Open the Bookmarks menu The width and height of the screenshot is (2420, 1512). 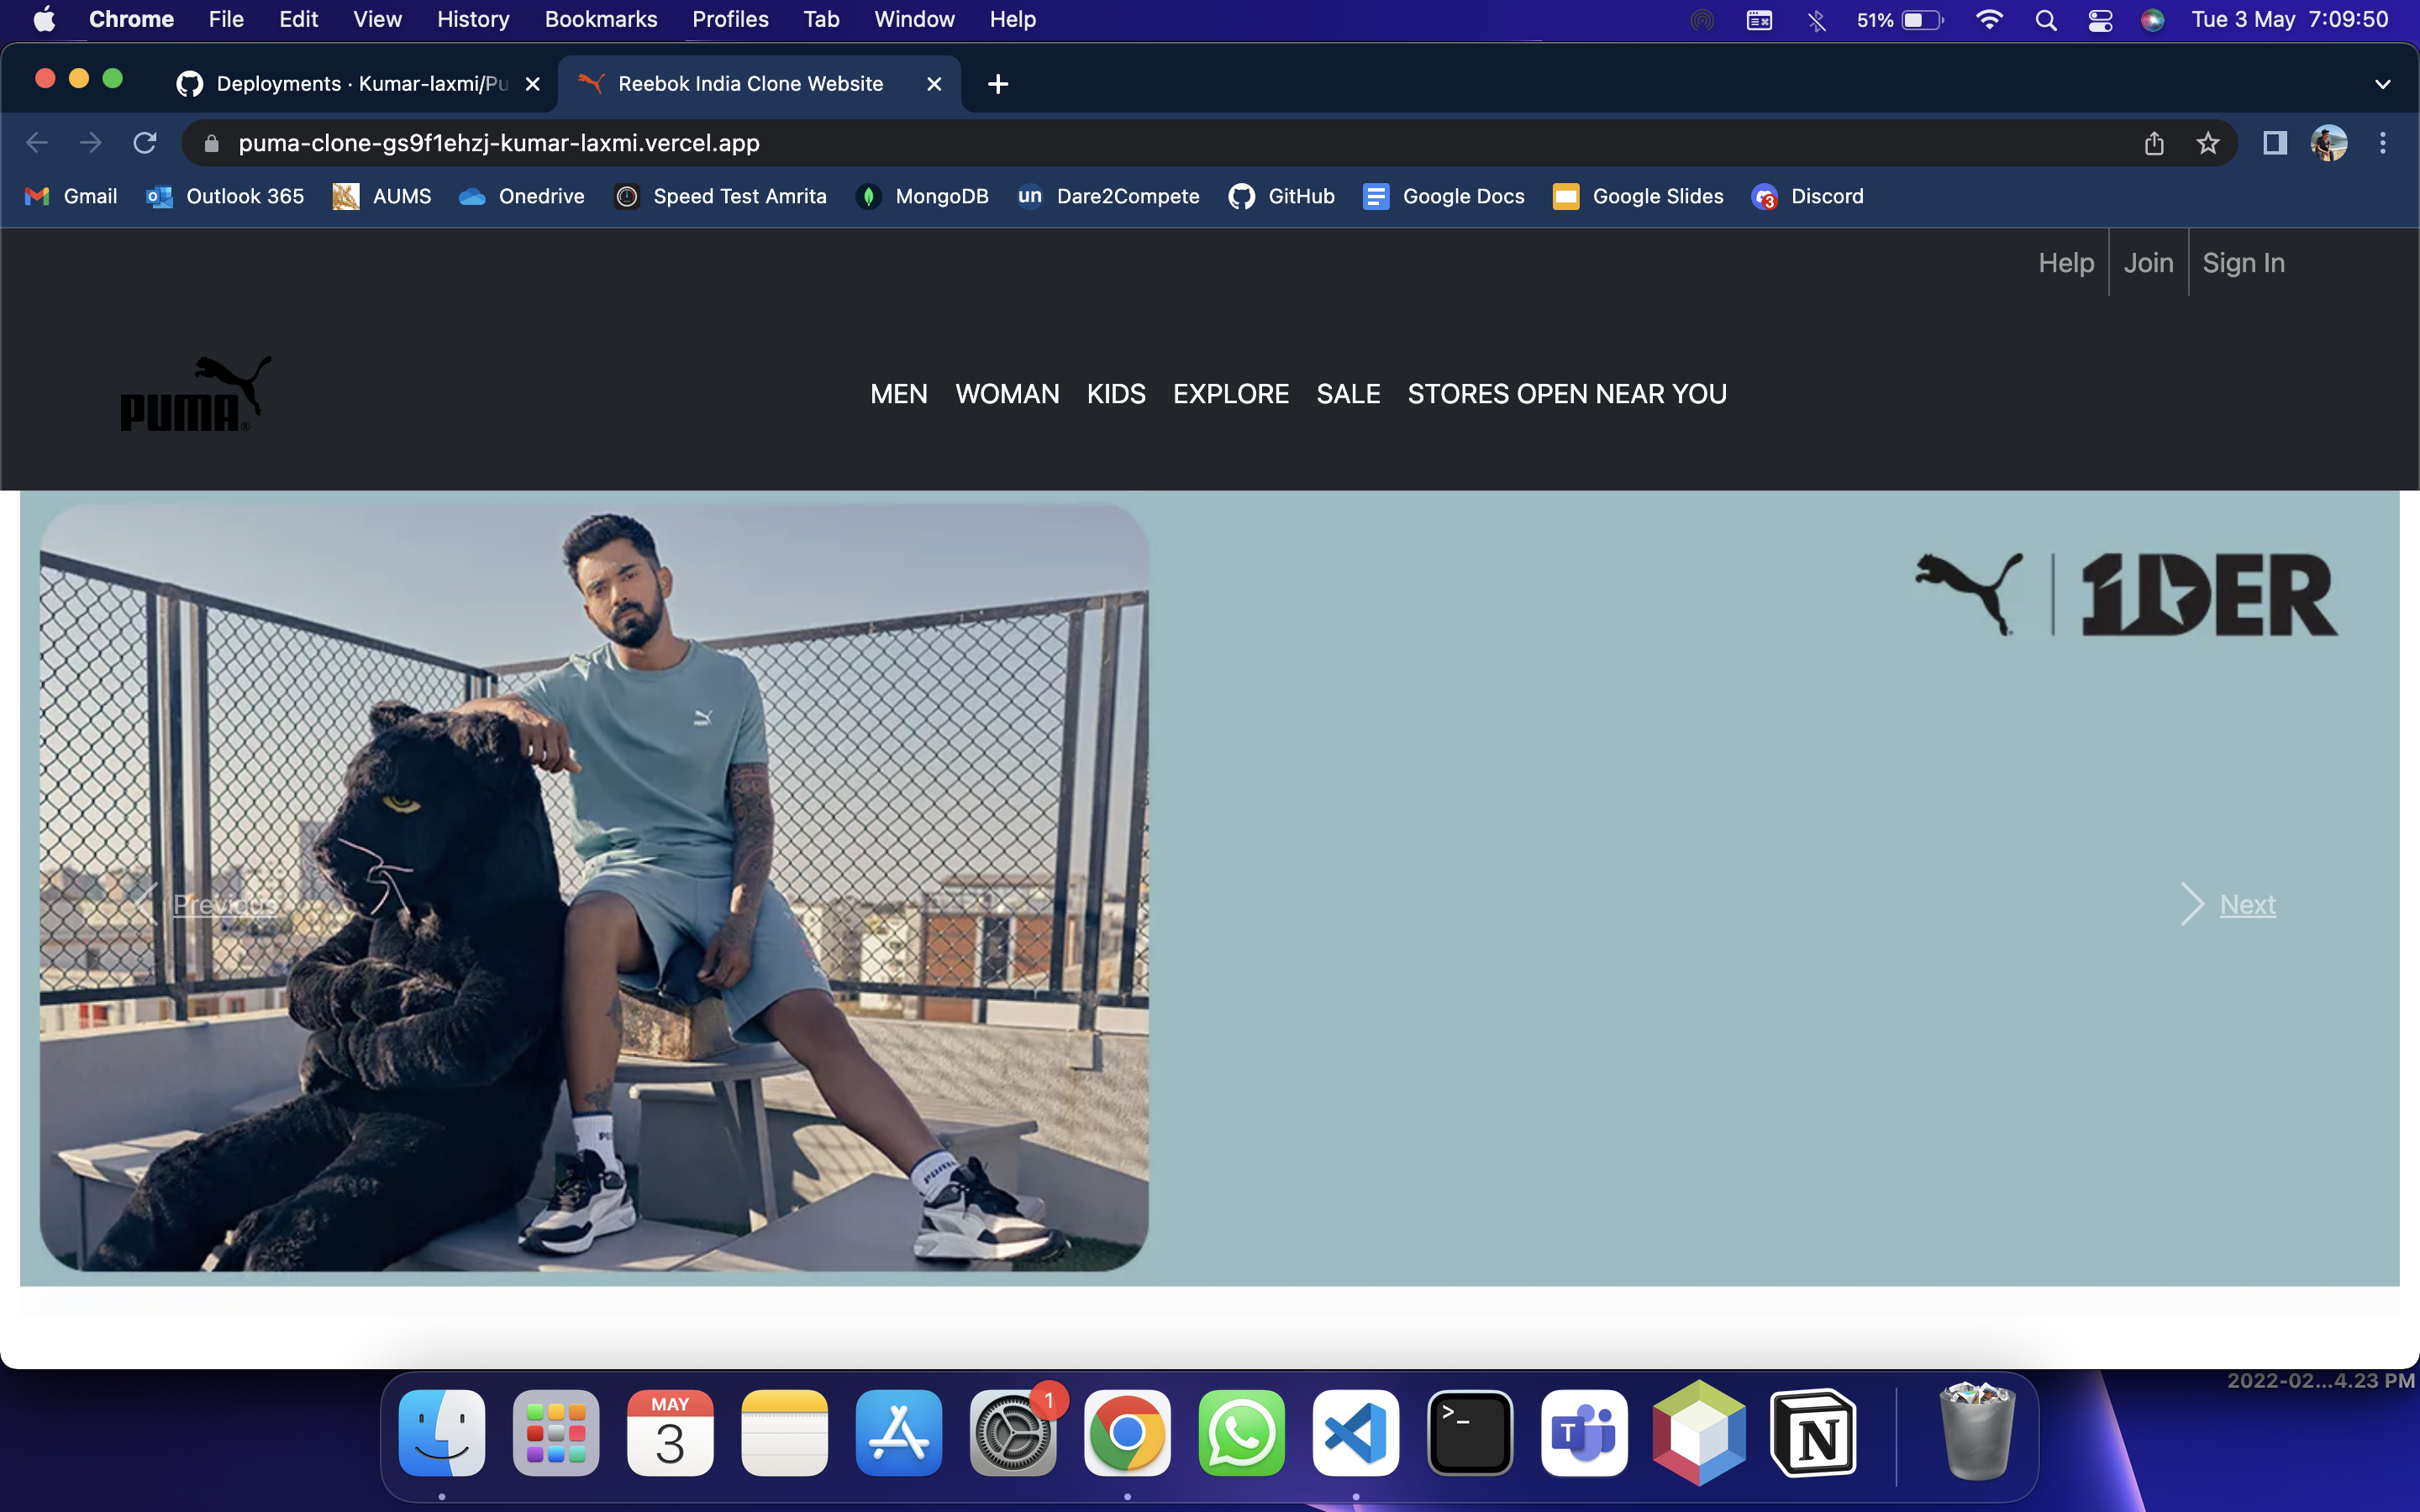click(600, 20)
